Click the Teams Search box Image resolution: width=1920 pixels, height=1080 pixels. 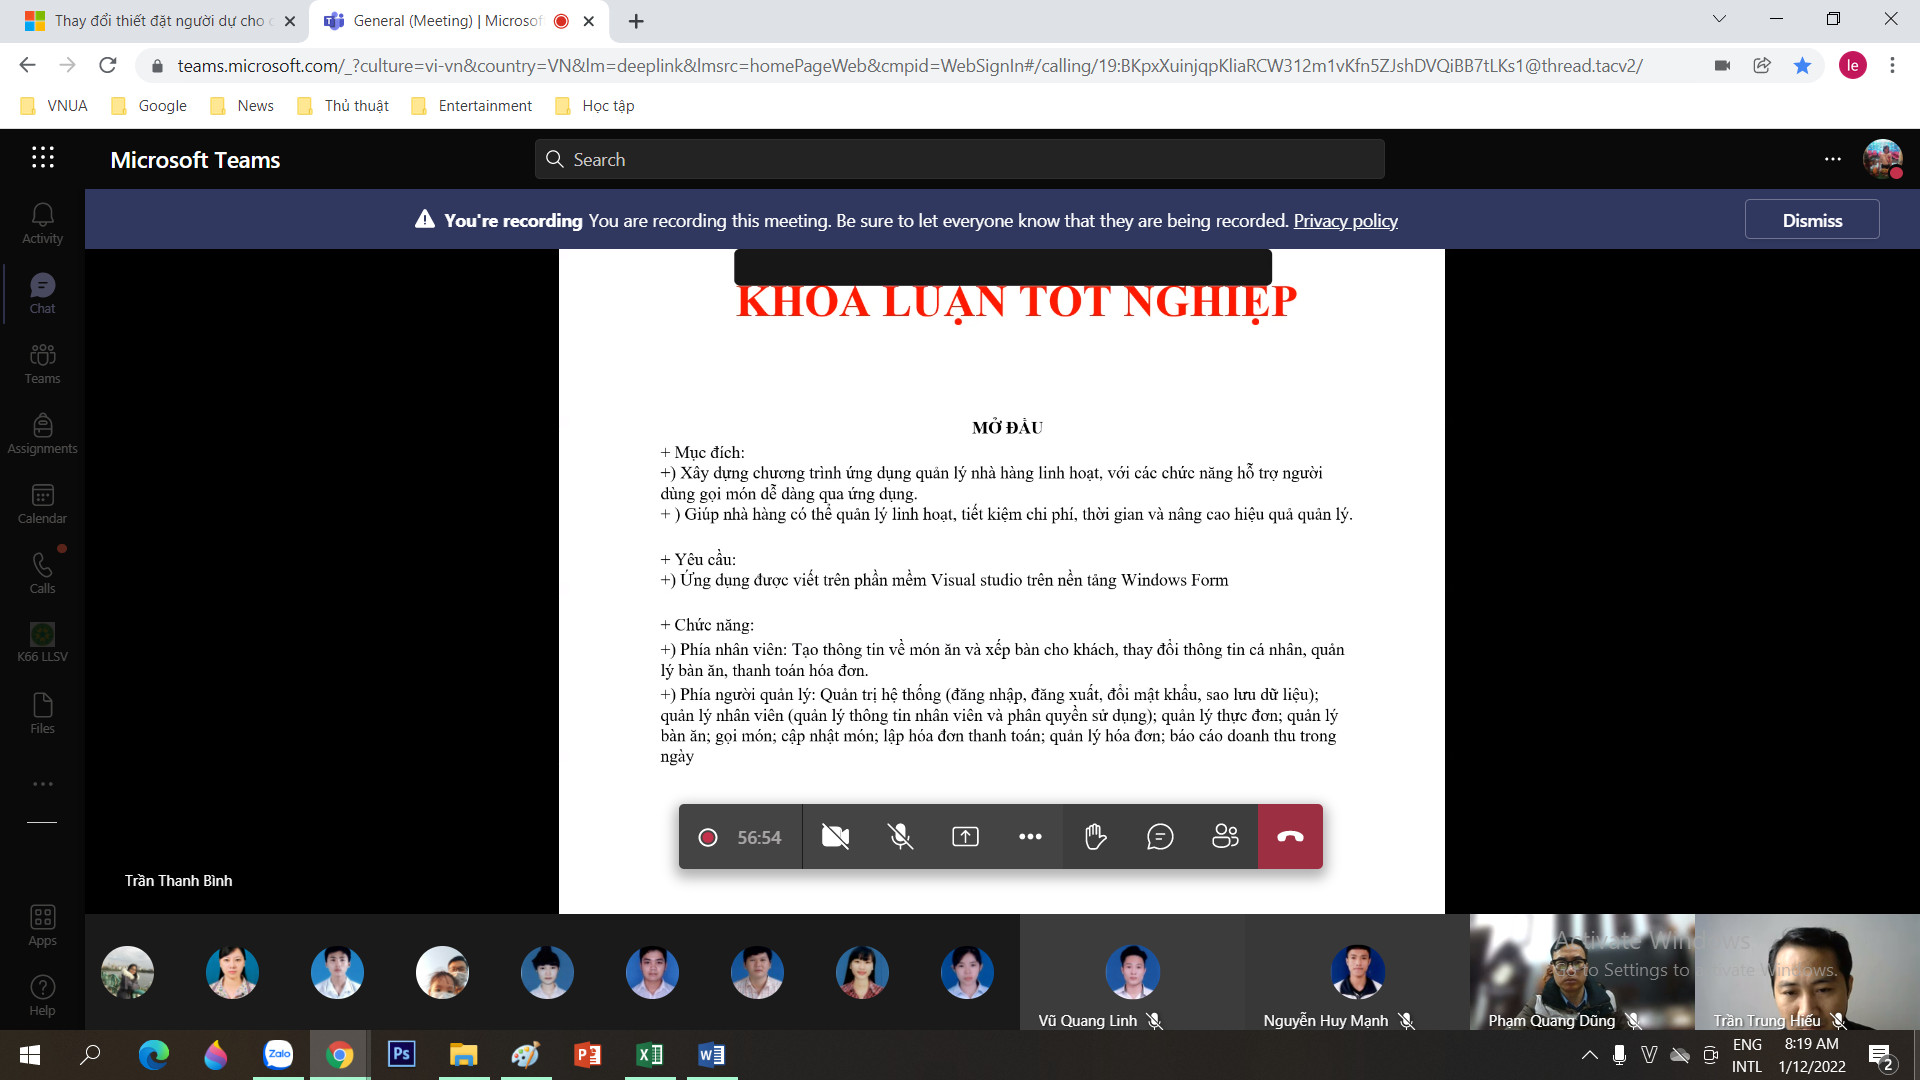tap(960, 160)
